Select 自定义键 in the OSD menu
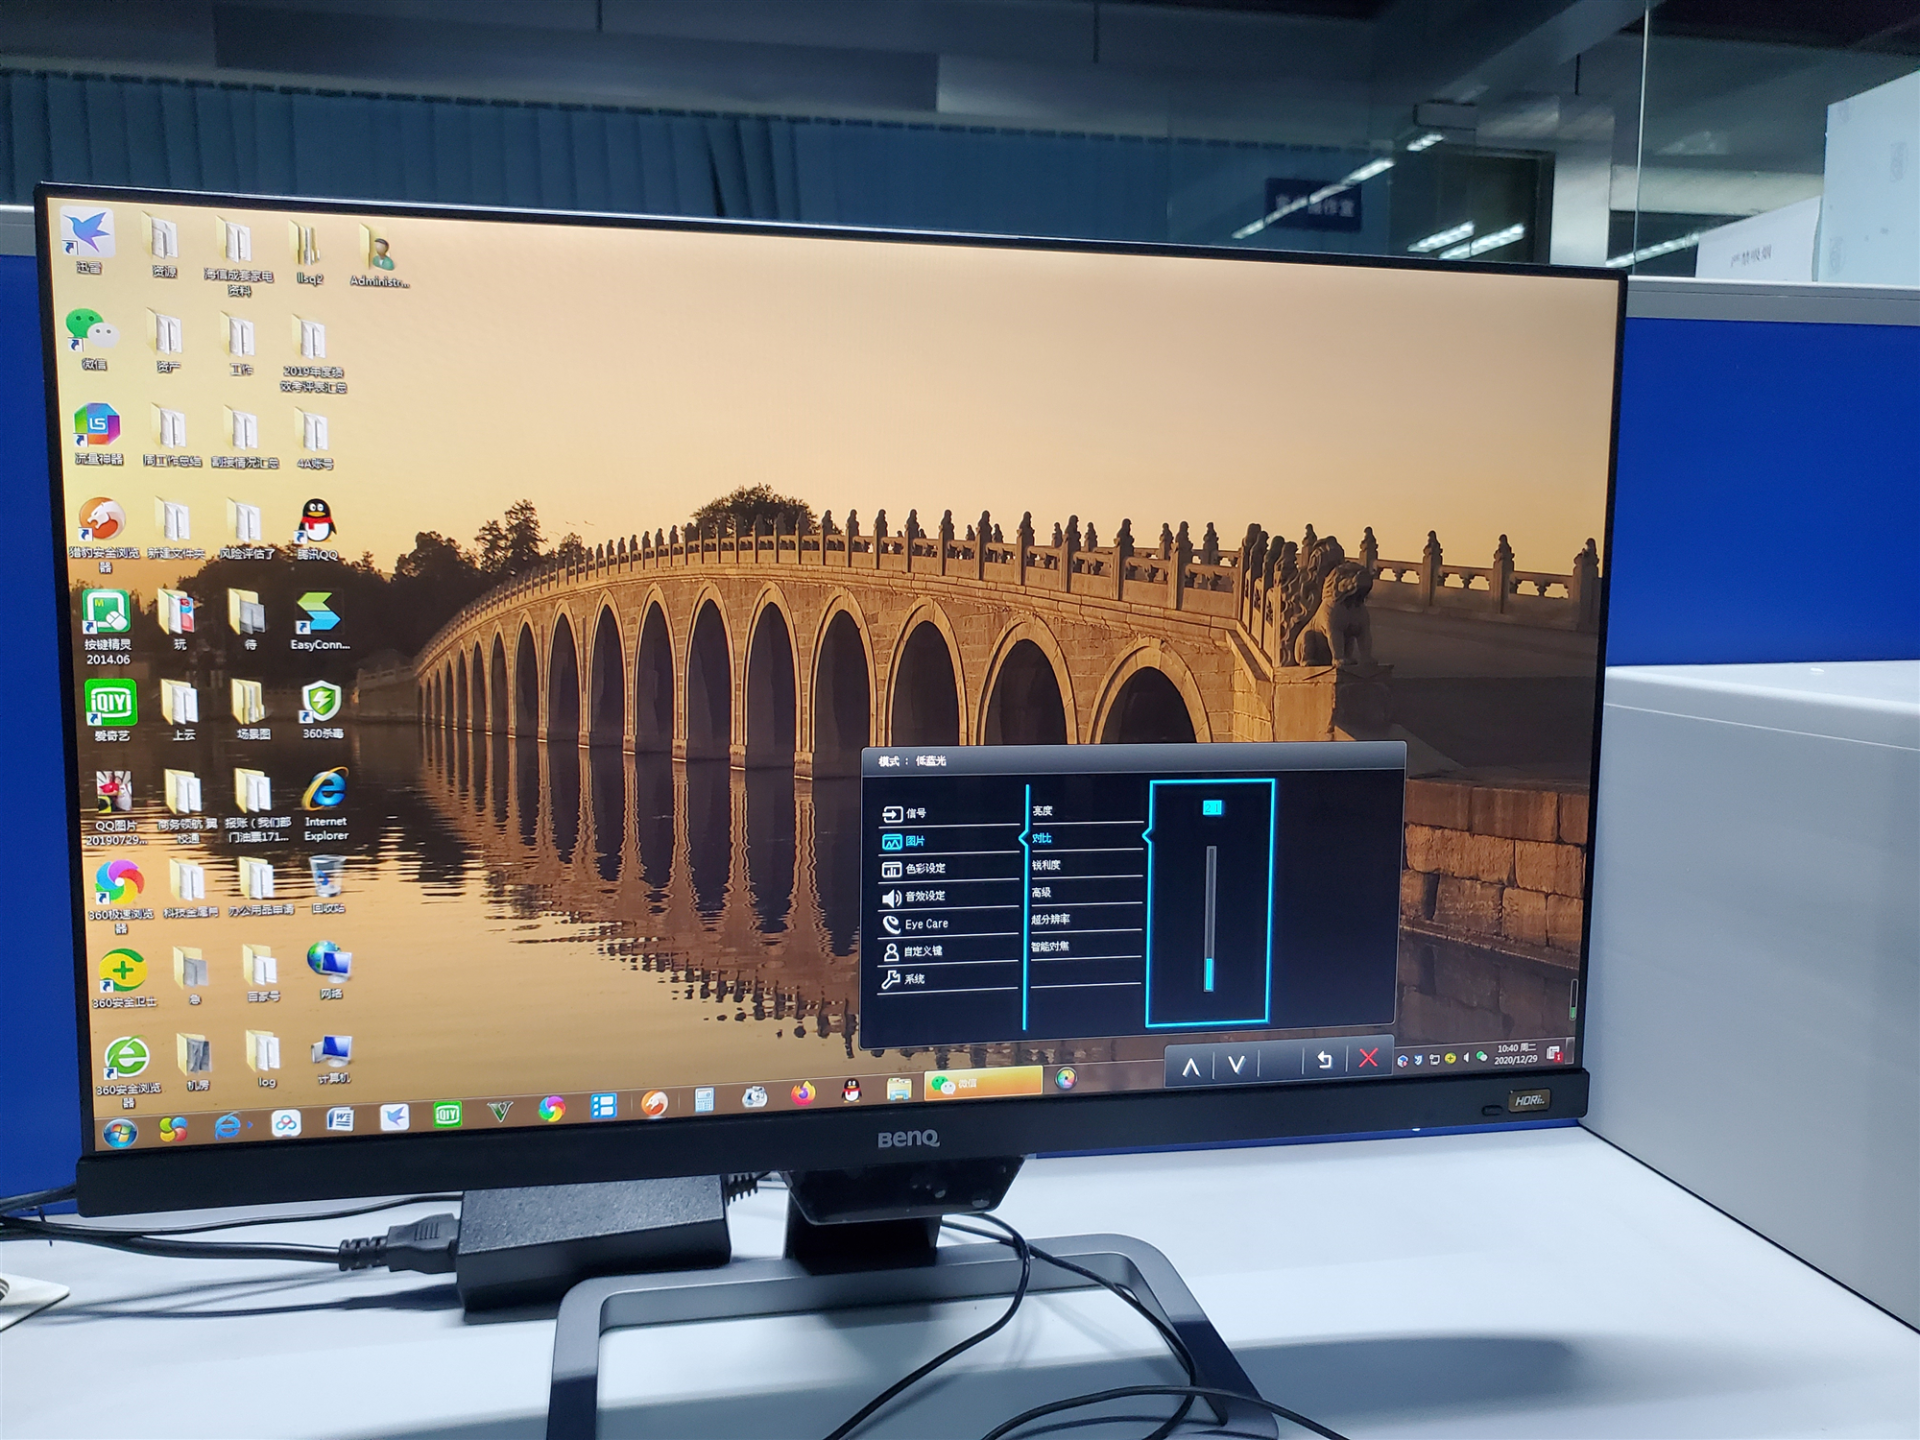The height and width of the screenshot is (1440, 1920). click(x=948, y=951)
